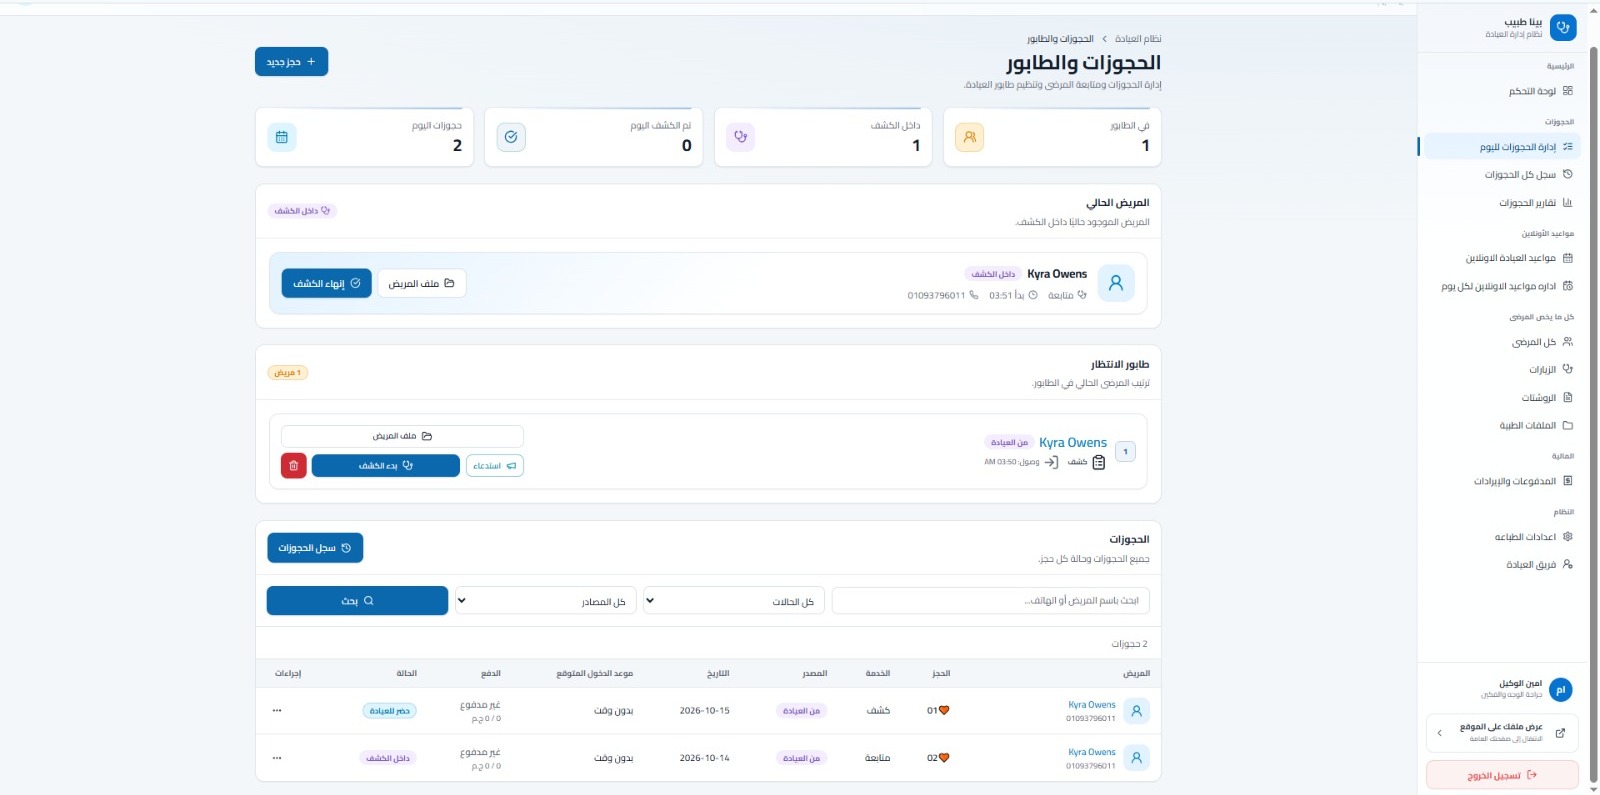
Task: Click بدء الكشف for the queued patient
Action: point(386,466)
